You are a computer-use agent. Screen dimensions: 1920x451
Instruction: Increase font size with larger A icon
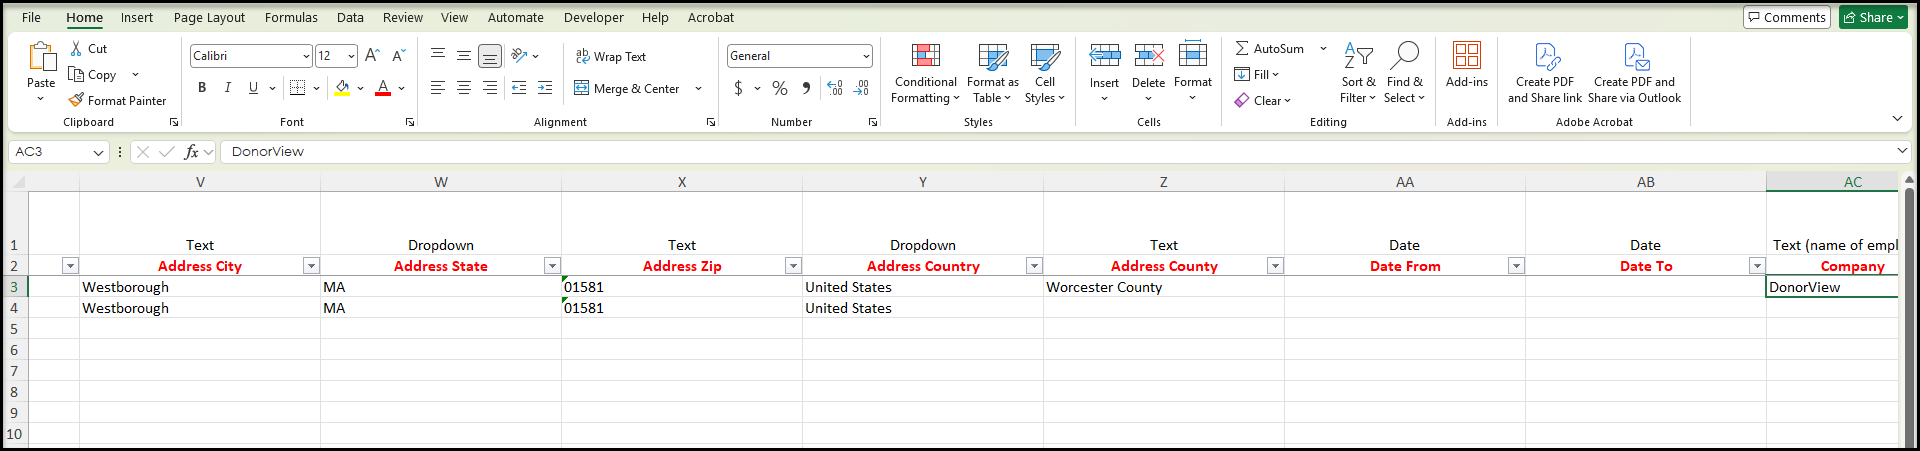(x=372, y=56)
